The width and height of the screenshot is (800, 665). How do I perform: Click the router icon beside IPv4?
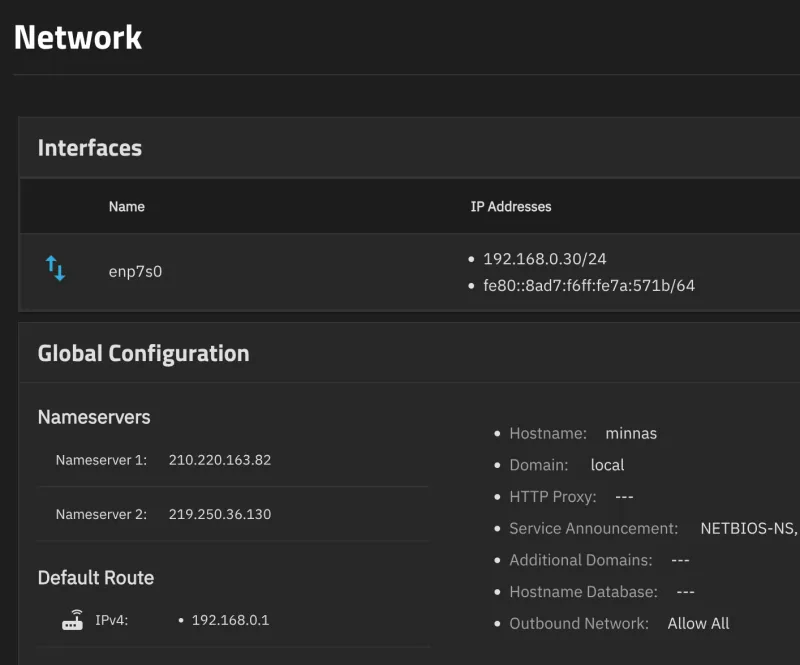pyautogui.click(x=72, y=620)
